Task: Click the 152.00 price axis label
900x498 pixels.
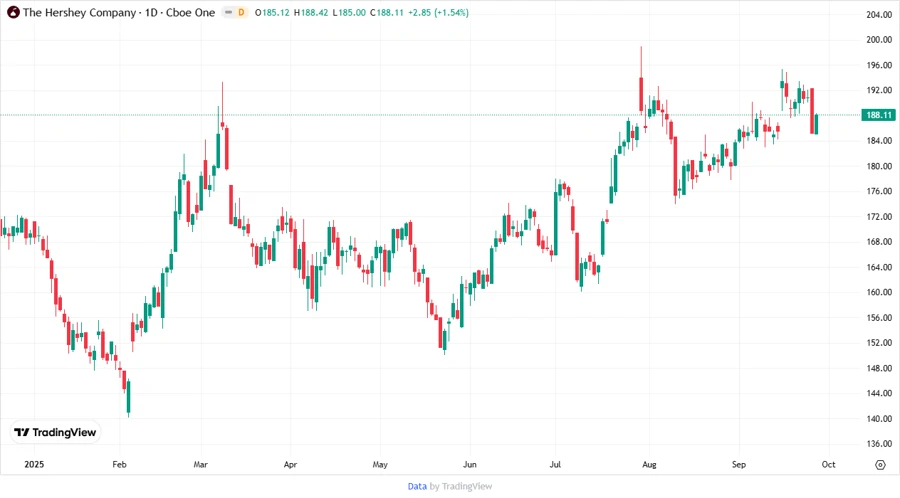Action: [879, 343]
